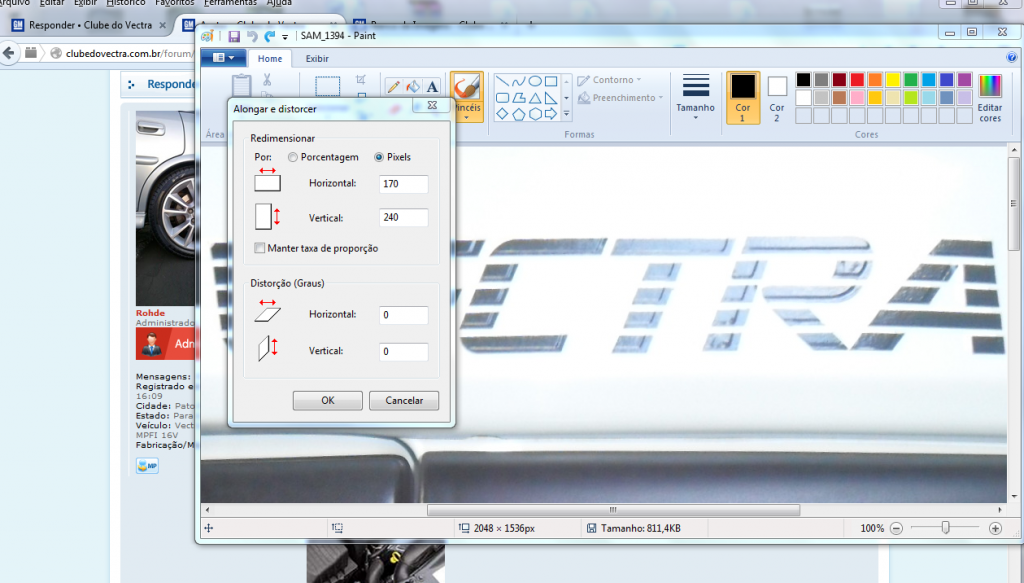This screenshot has height=583, width=1024.
Task: Open the Tamanho line size dropdown
Action: [695, 97]
